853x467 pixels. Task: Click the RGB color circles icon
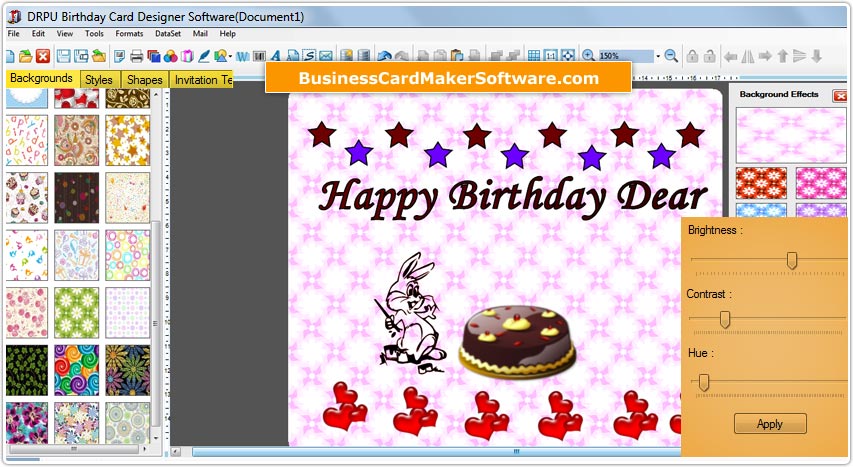[170, 56]
